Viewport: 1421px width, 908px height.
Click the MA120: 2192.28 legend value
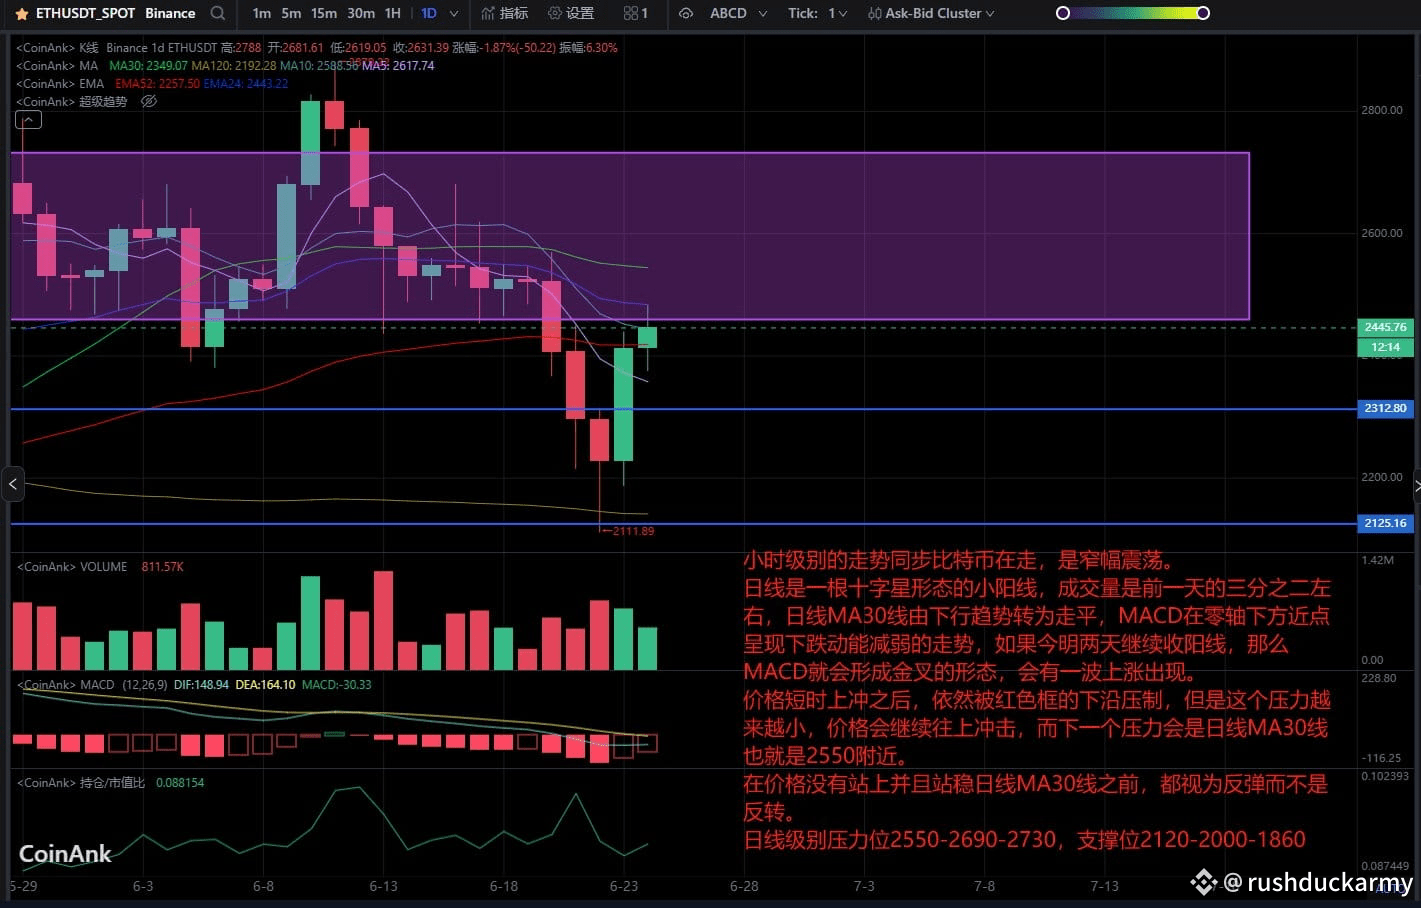[x=234, y=66]
